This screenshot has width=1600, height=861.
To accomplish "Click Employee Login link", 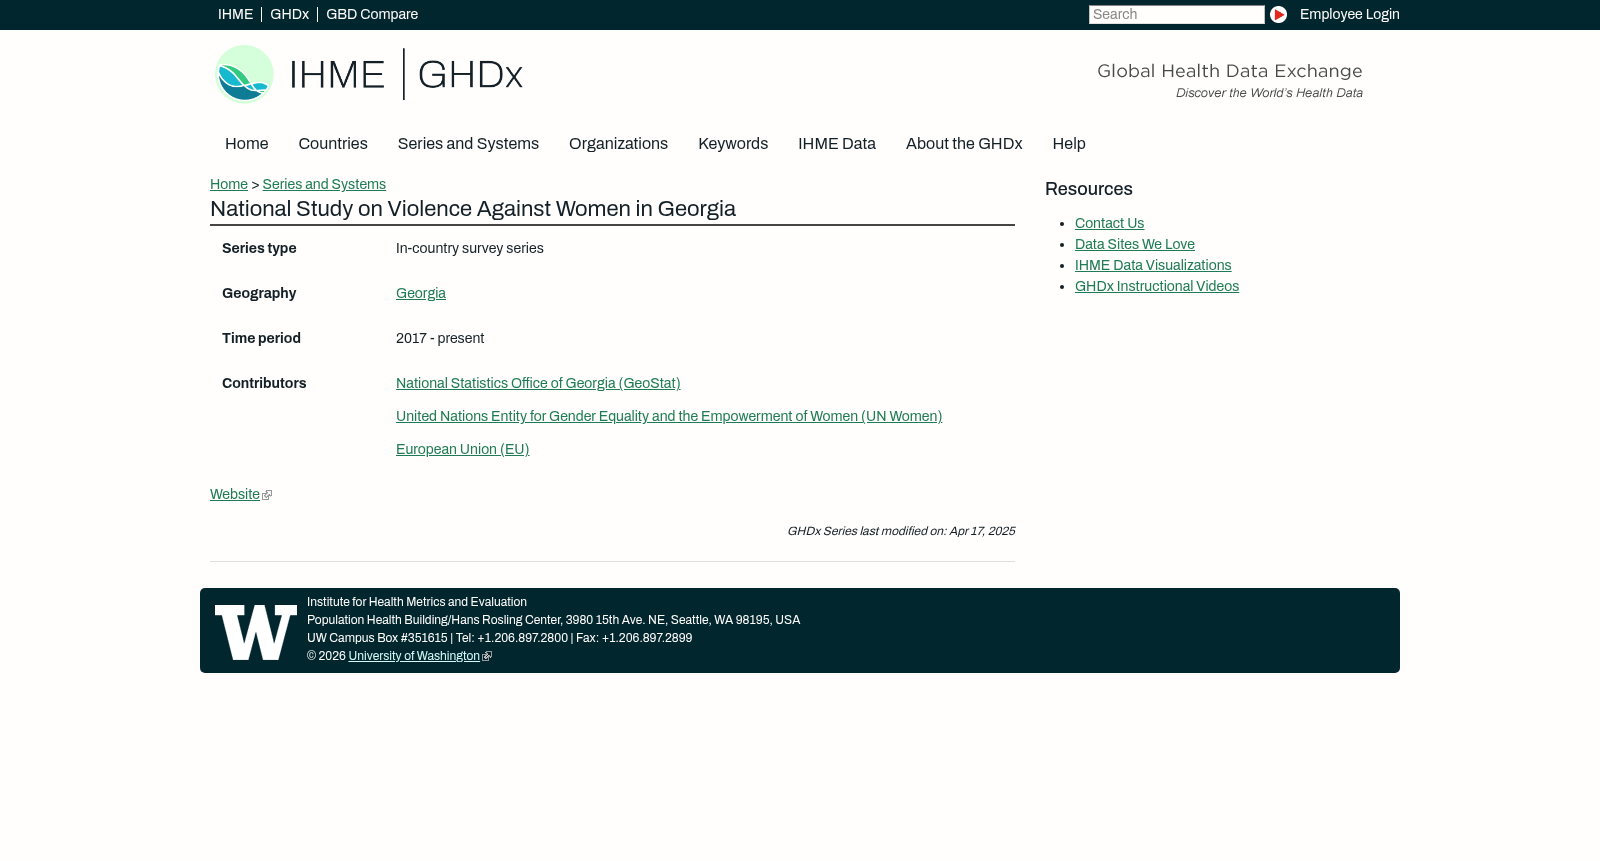I will tap(1349, 15).
